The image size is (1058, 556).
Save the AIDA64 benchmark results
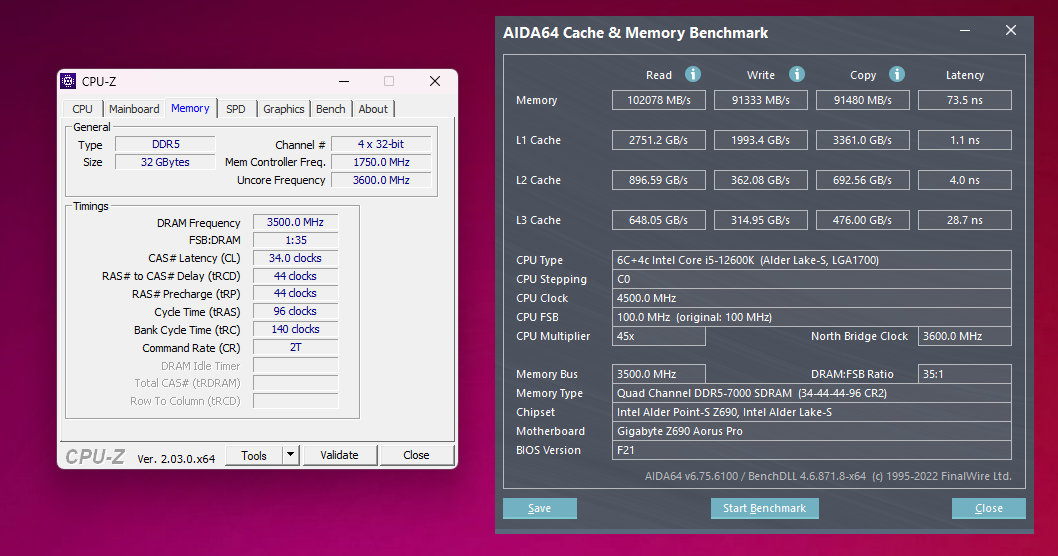point(540,508)
